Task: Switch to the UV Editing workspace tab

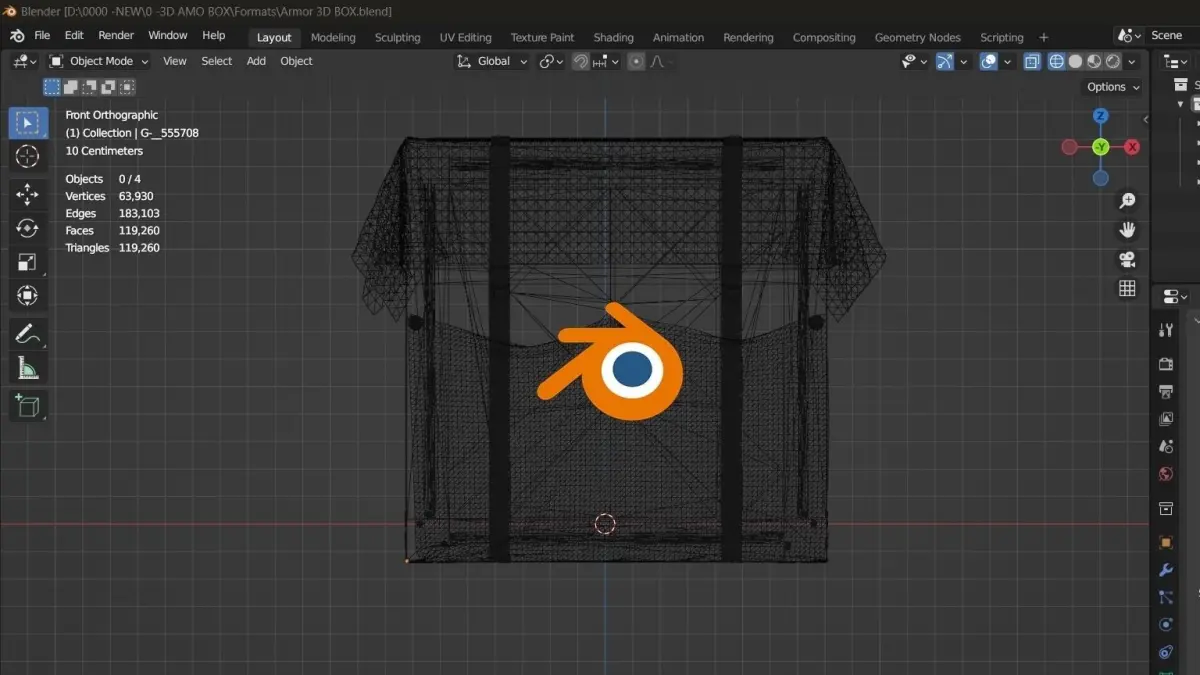Action: click(x=466, y=37)
